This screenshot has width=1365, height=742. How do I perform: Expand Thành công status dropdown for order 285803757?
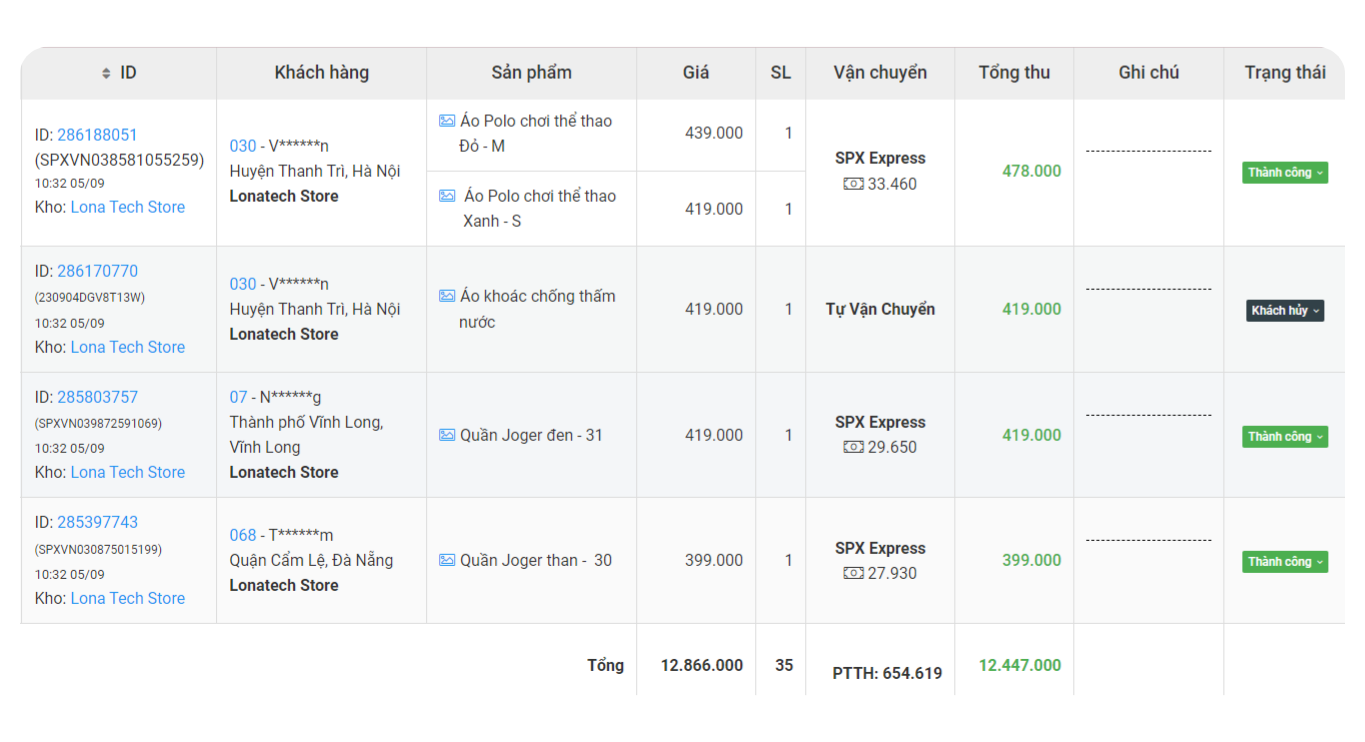(1285, 437)
